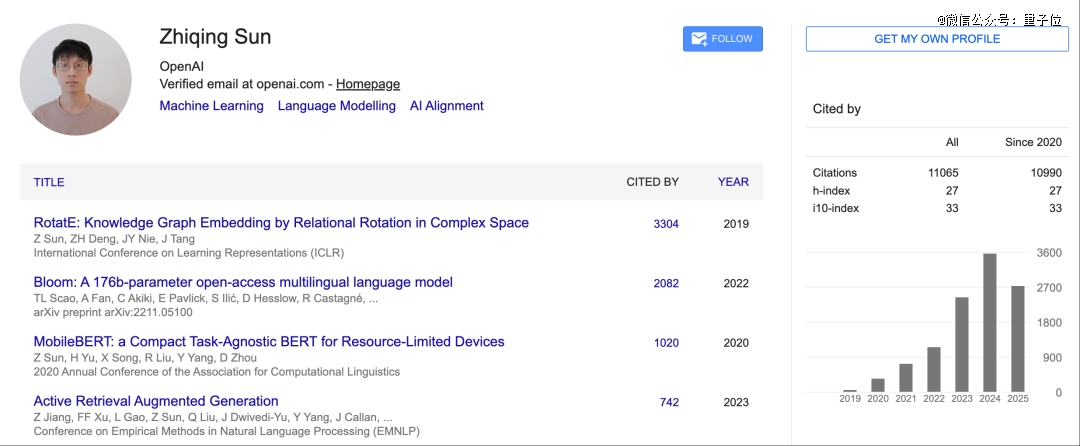Click the since-2020 citations value 10990

tap(1046, 173)
